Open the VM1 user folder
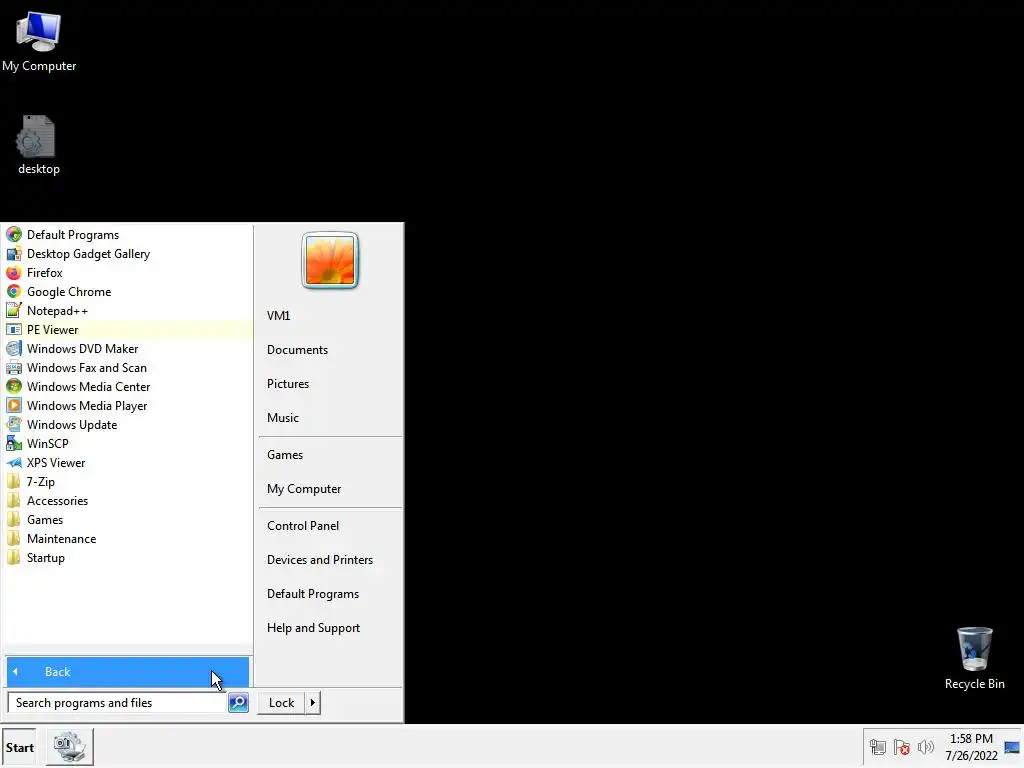The height and width of the screenshot is (768, 1024). coord(279,315)
